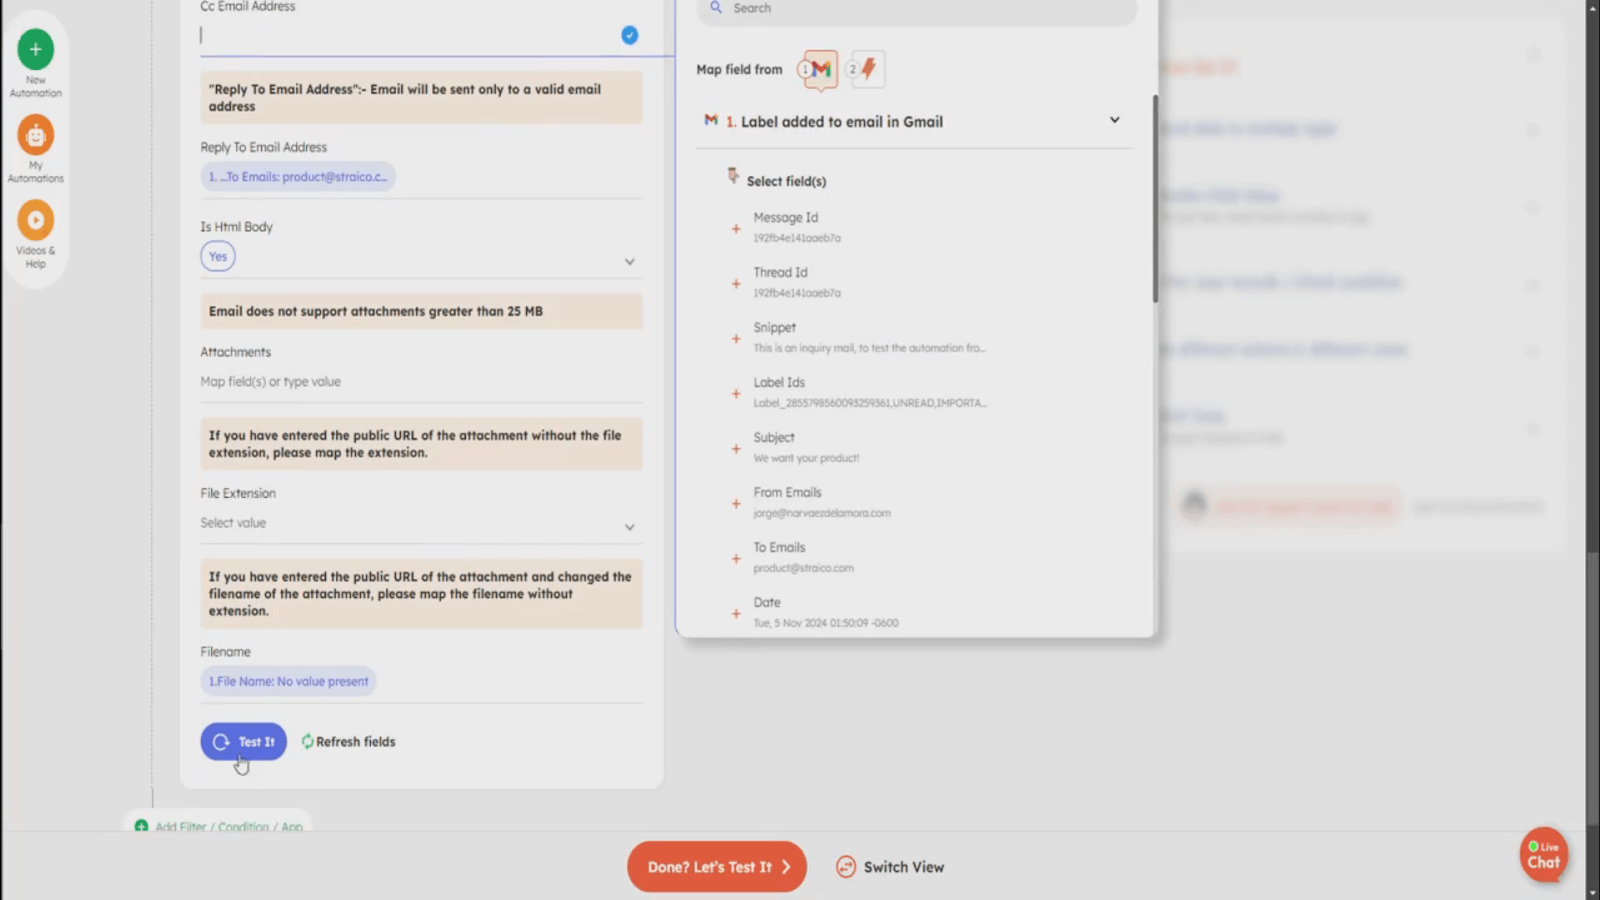Open My Automations from the sidebar
Viewport: 1600px width, 900px height.
[x=35, y=135]
